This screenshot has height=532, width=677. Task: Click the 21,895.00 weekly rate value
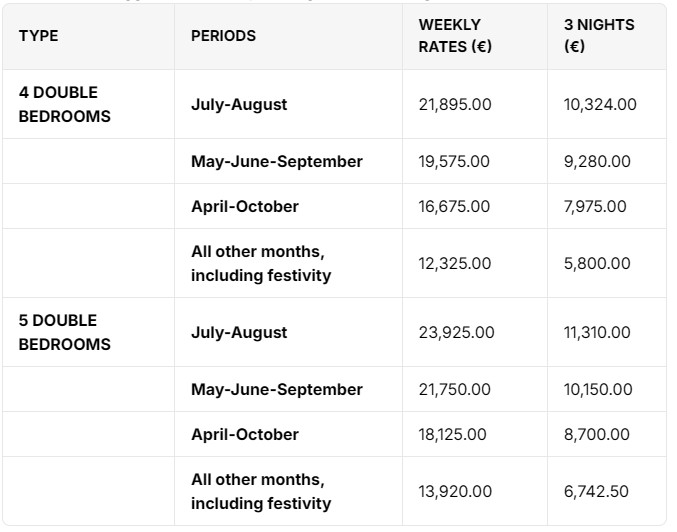(x=455, y=104)
